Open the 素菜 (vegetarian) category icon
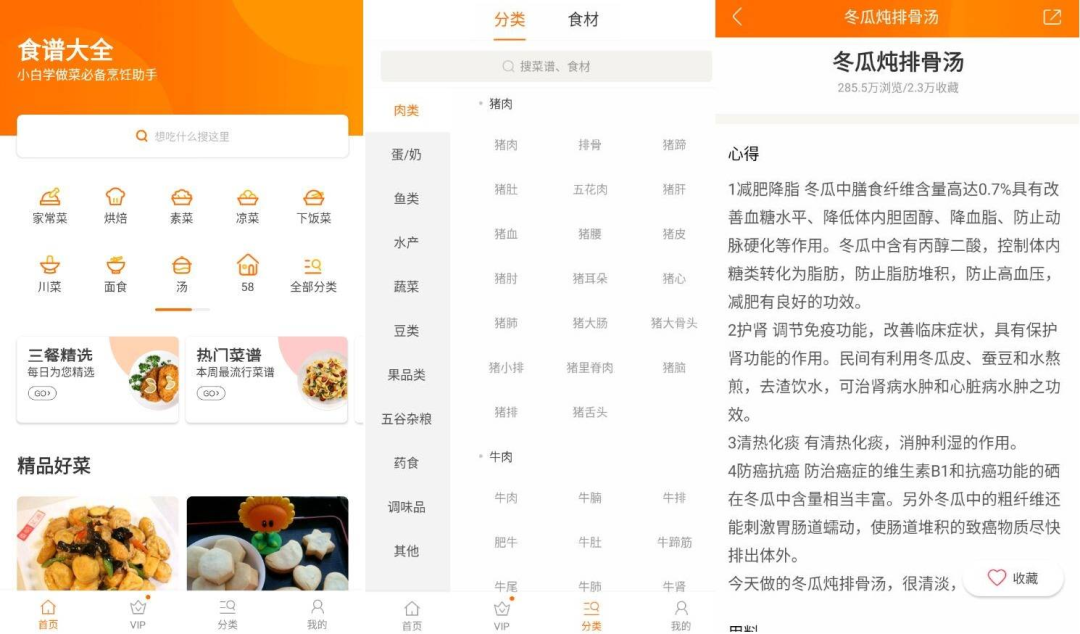Viewport: 1080px width, 634px height. pos(181,206)
